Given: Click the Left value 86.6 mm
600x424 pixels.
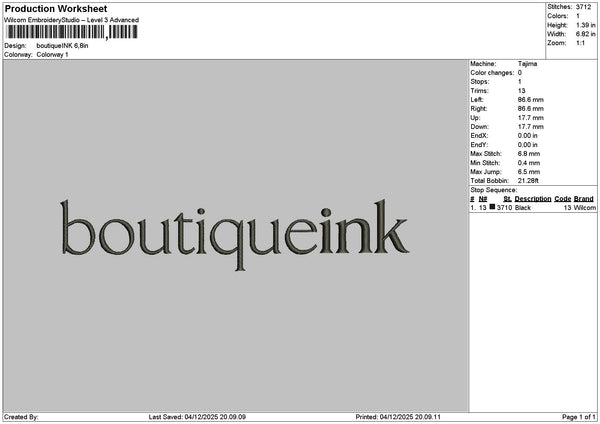Looking at the screenshot, I should [530, 100].
